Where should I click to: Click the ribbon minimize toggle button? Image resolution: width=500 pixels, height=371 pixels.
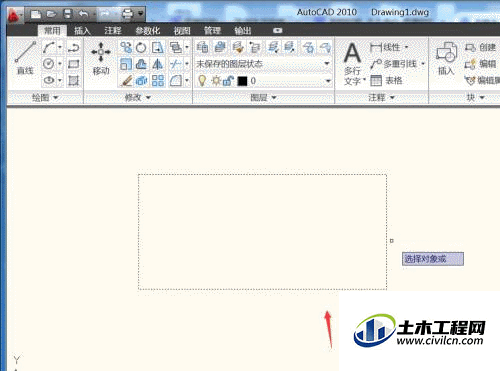(277, 31)
